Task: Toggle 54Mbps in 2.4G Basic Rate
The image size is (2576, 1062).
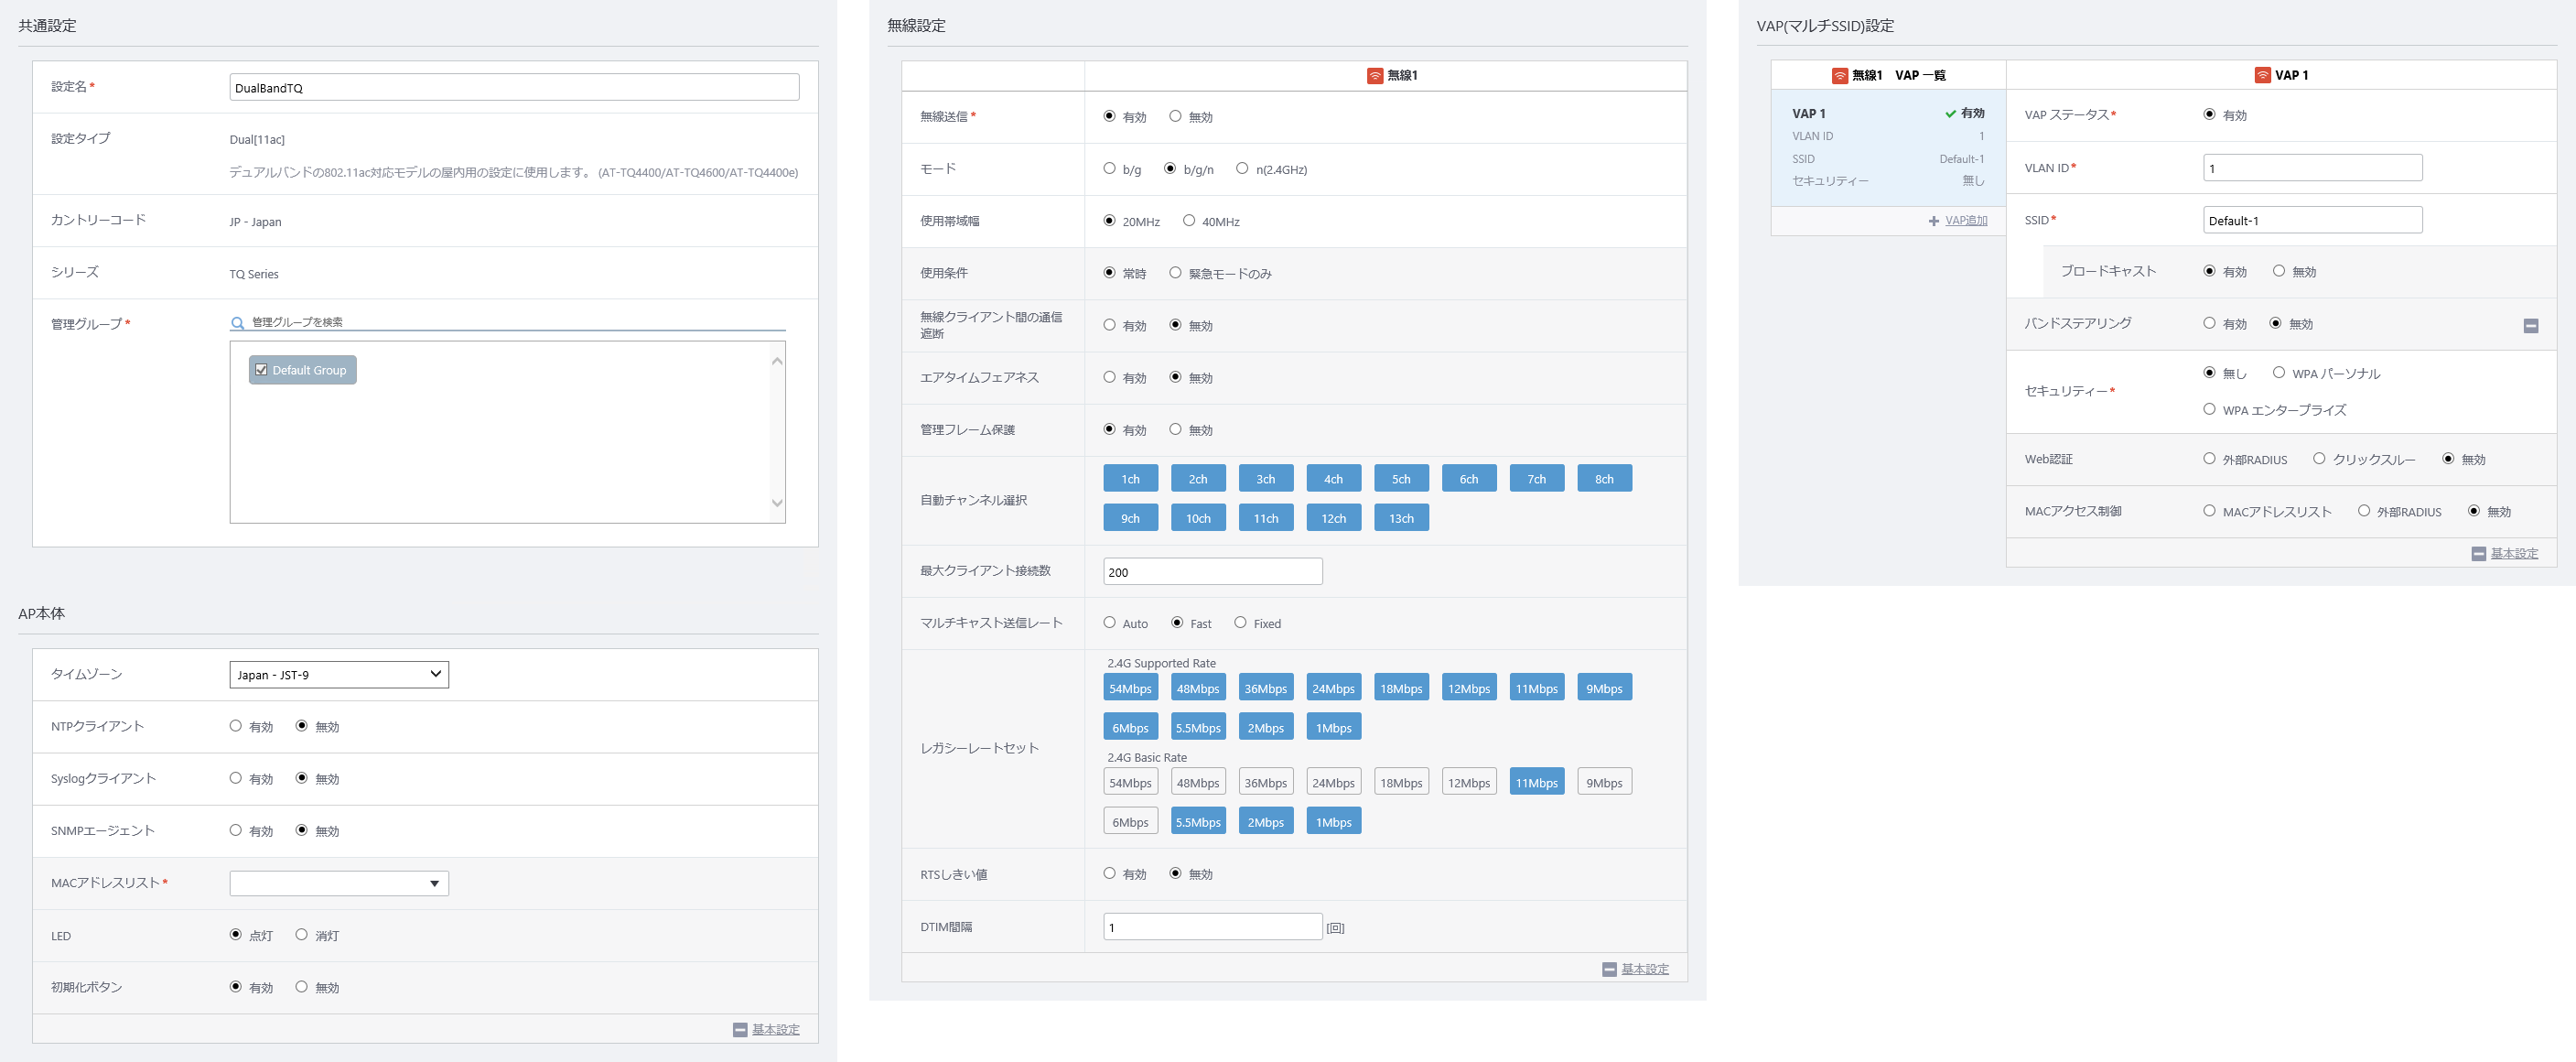Action: pos(1130,782)
